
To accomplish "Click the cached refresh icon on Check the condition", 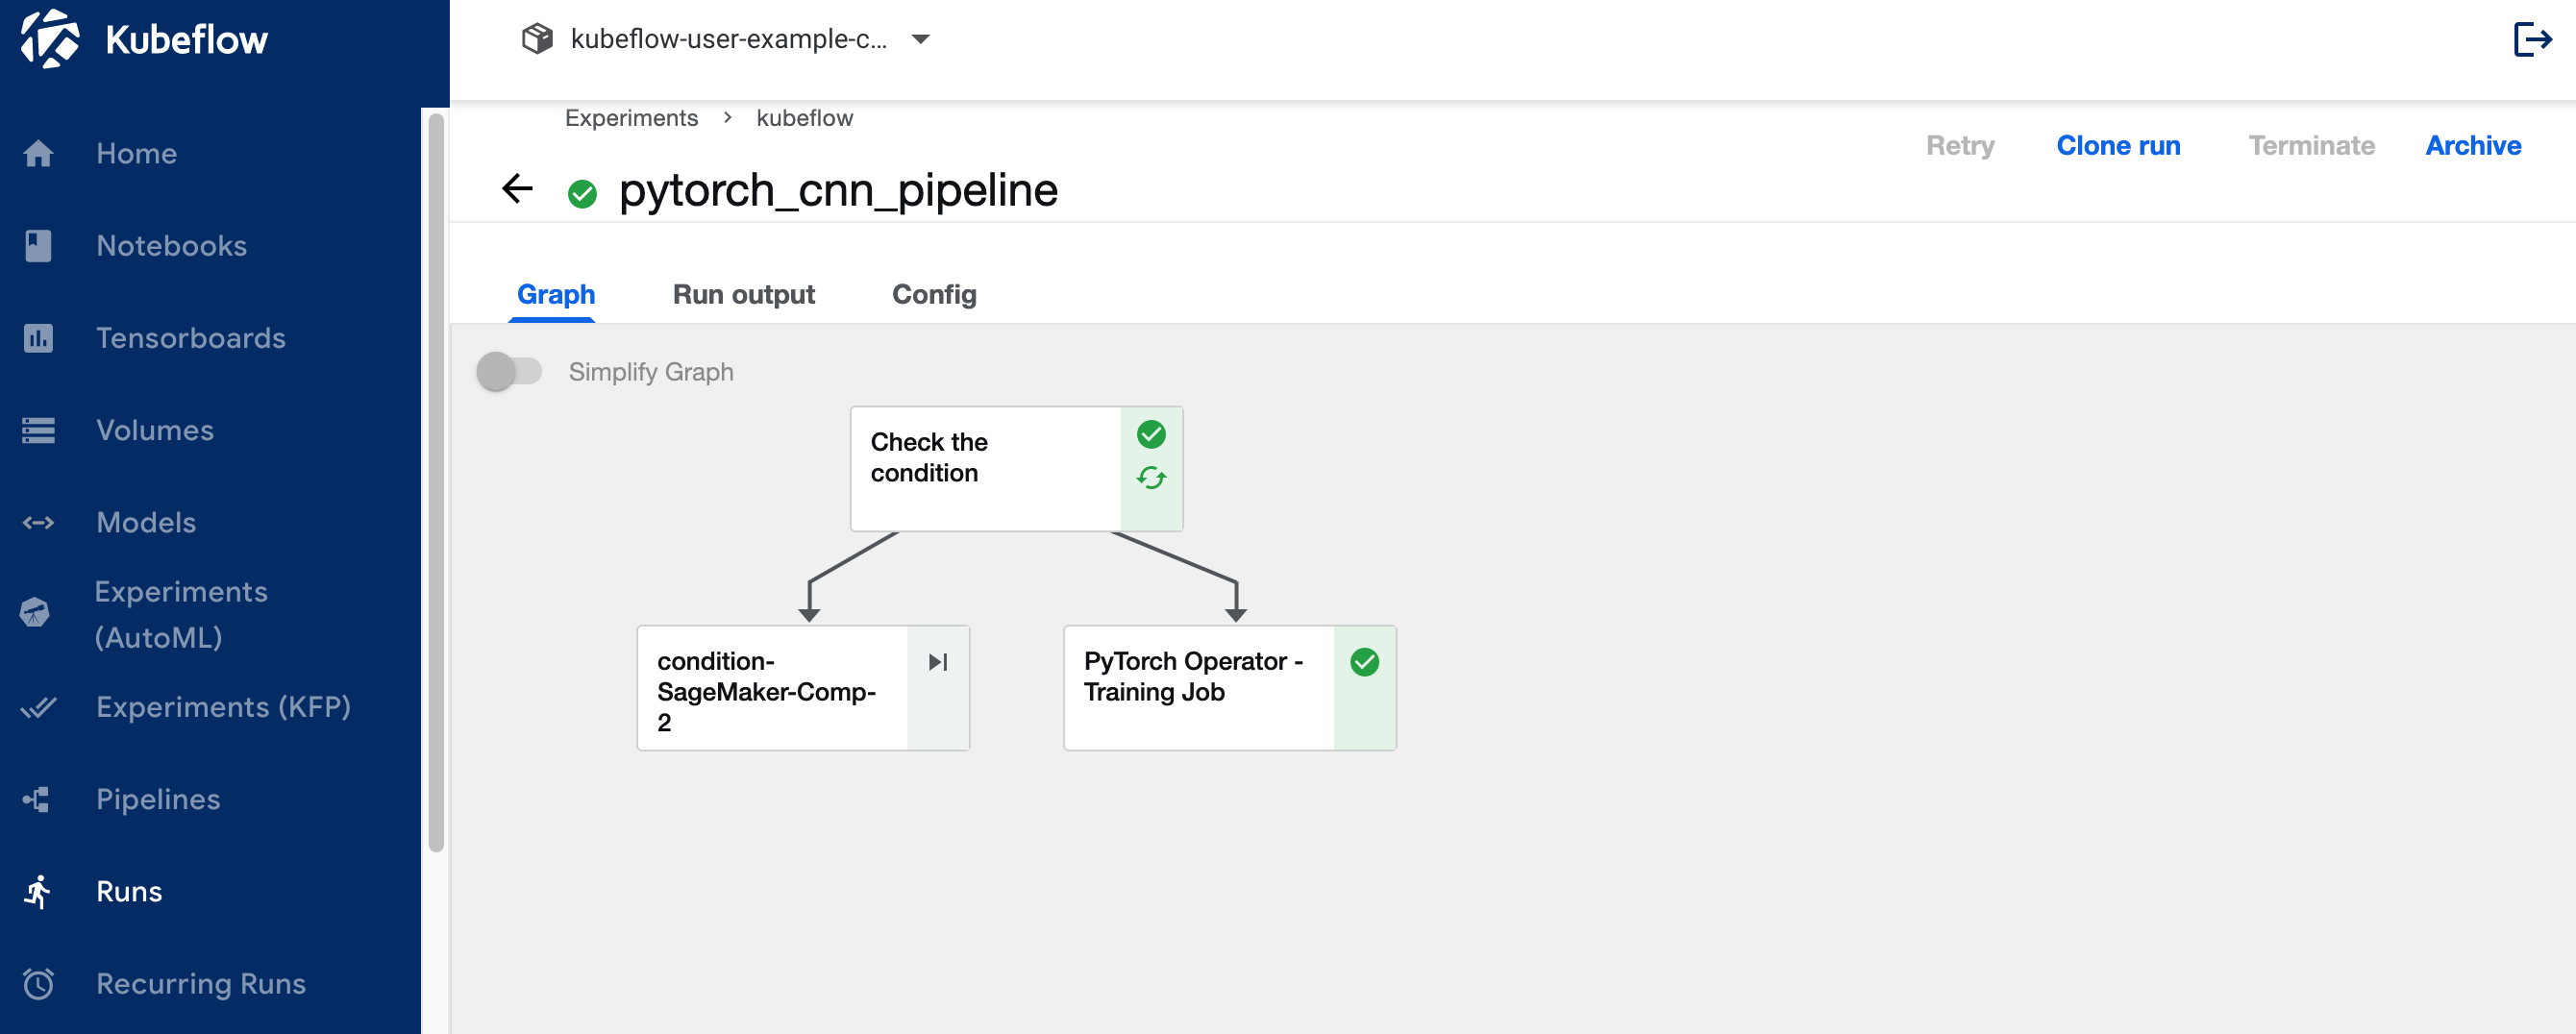I will 1151,478.
